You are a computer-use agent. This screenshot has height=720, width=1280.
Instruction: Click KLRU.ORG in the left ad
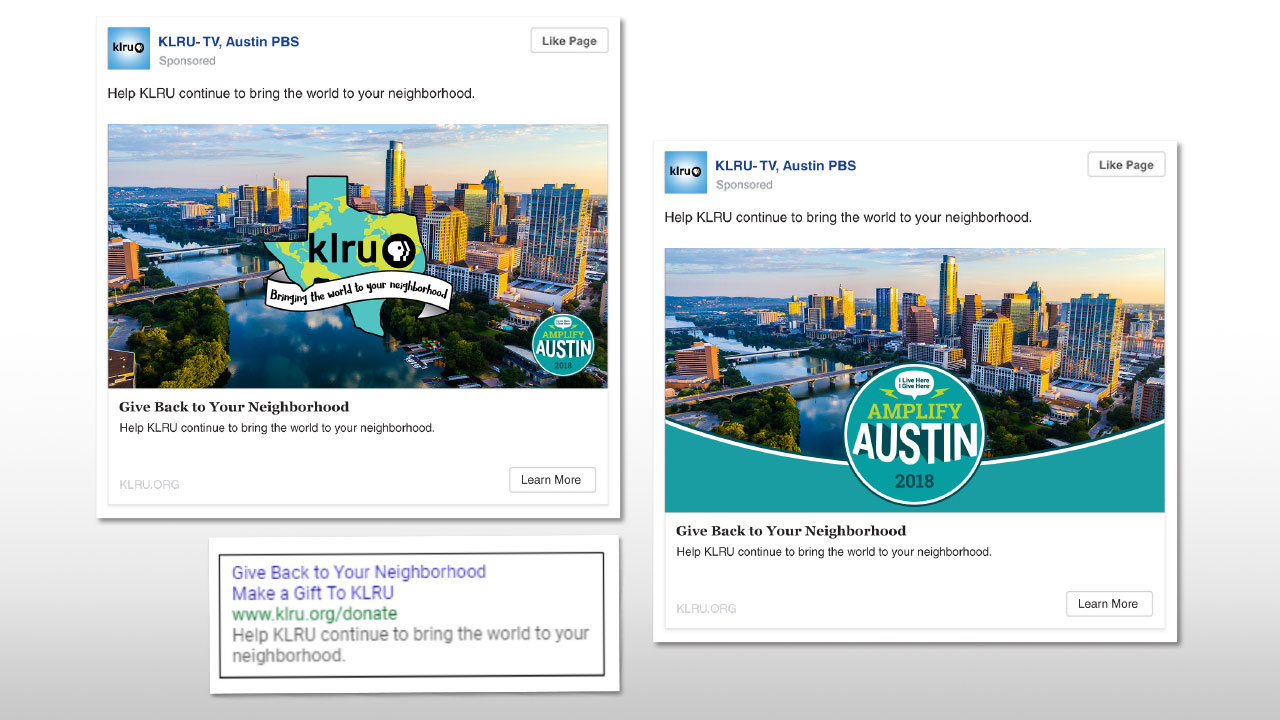(x=149, y=485)
